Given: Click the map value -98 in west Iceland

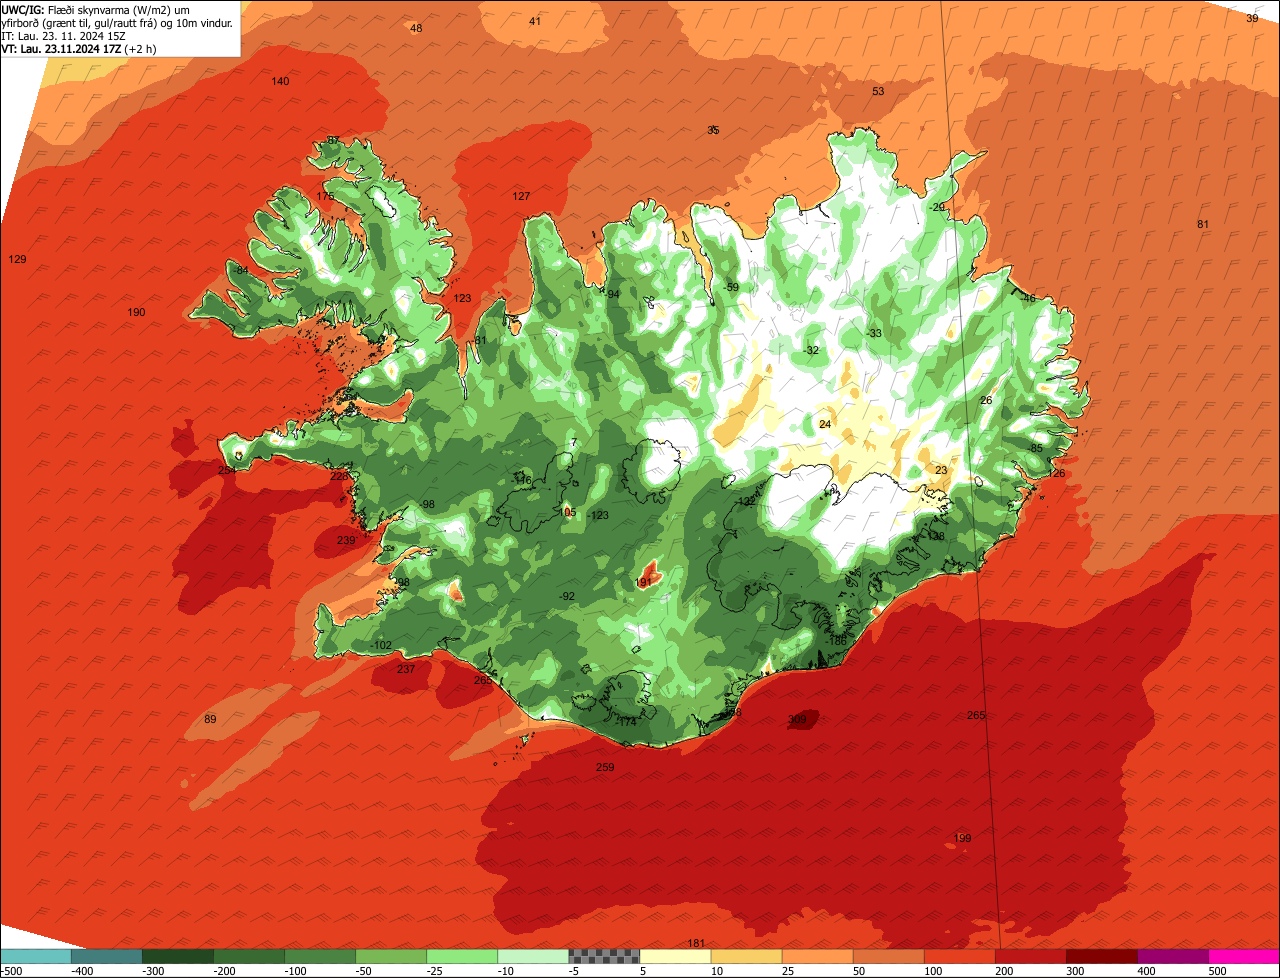Looking at the screenshot, I should (427, 504).
